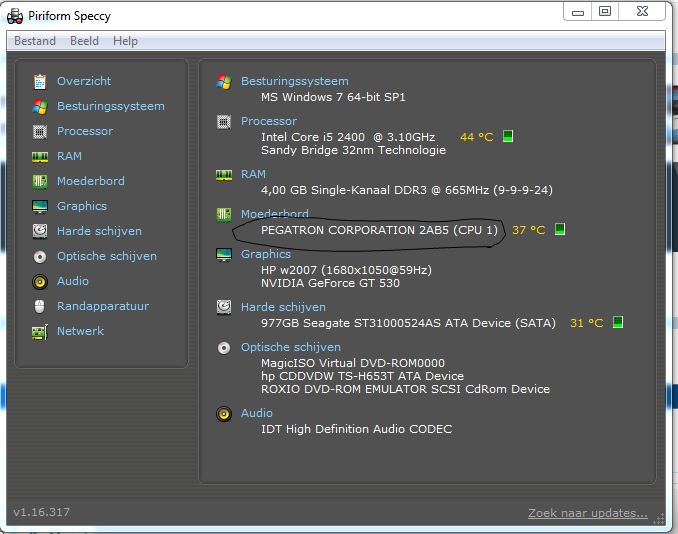Click Optische schijven heading in summary
The height and width of the screenshot is (534, 678).
point(291,347)
